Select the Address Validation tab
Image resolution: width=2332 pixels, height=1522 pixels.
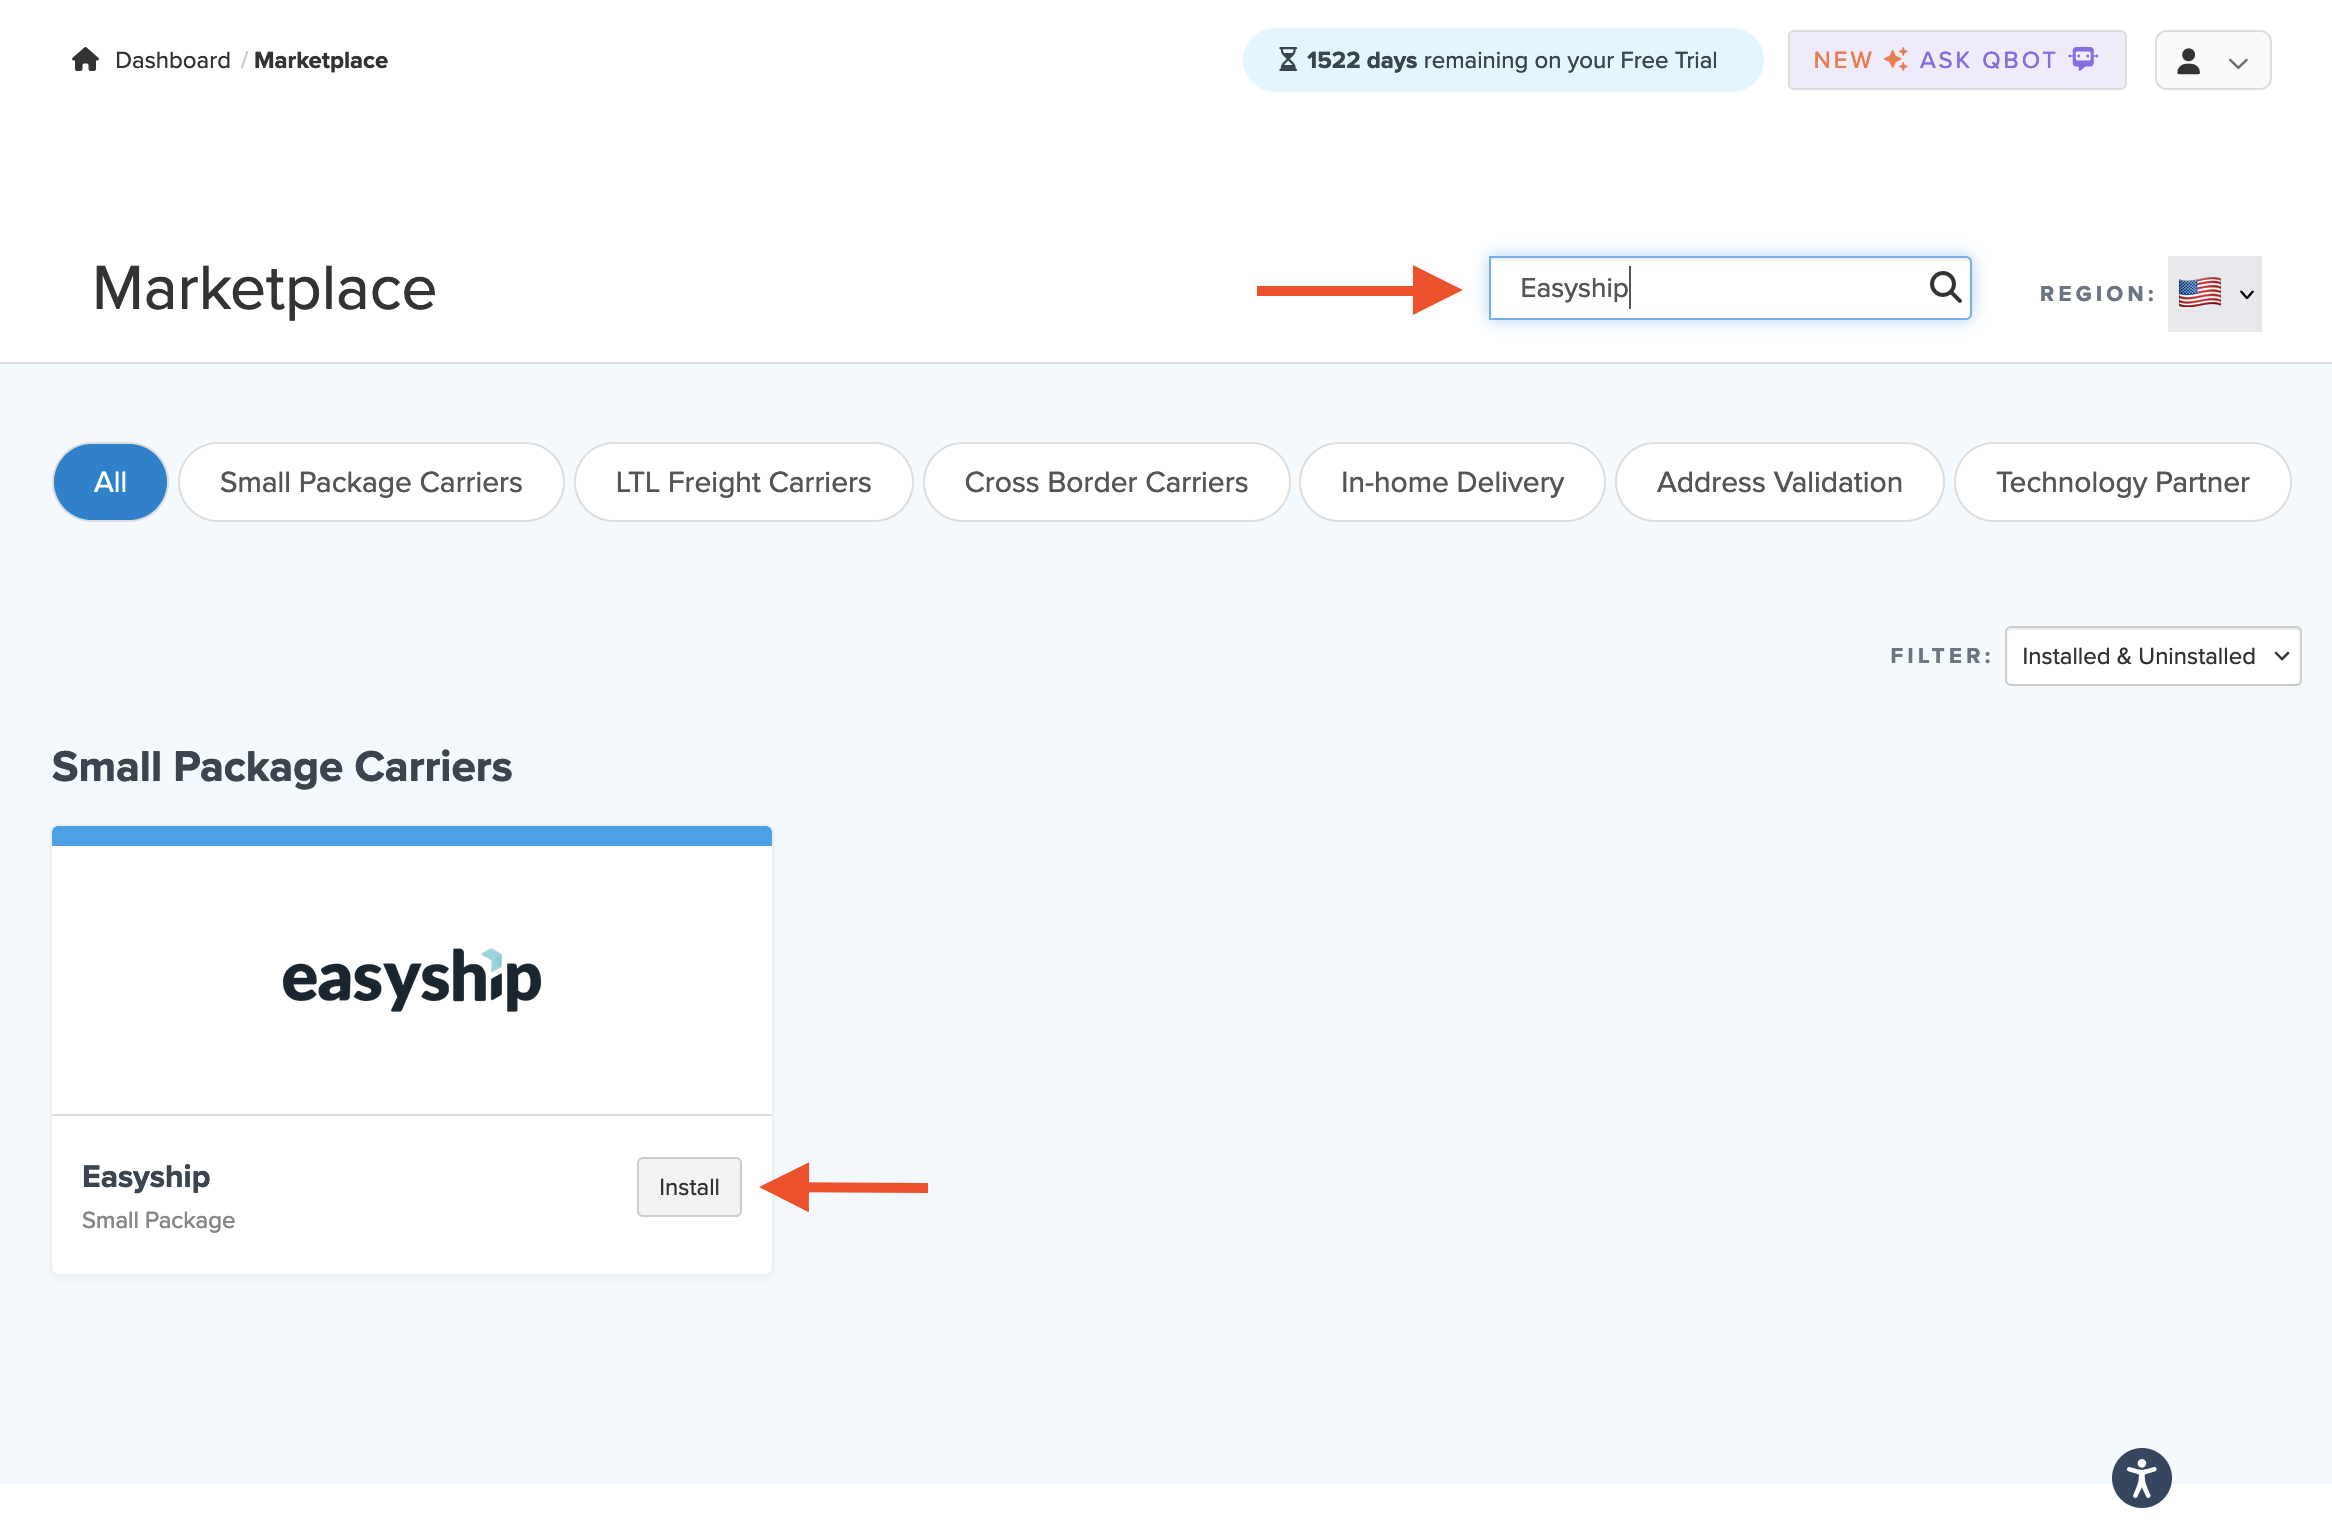[1779, 482]
